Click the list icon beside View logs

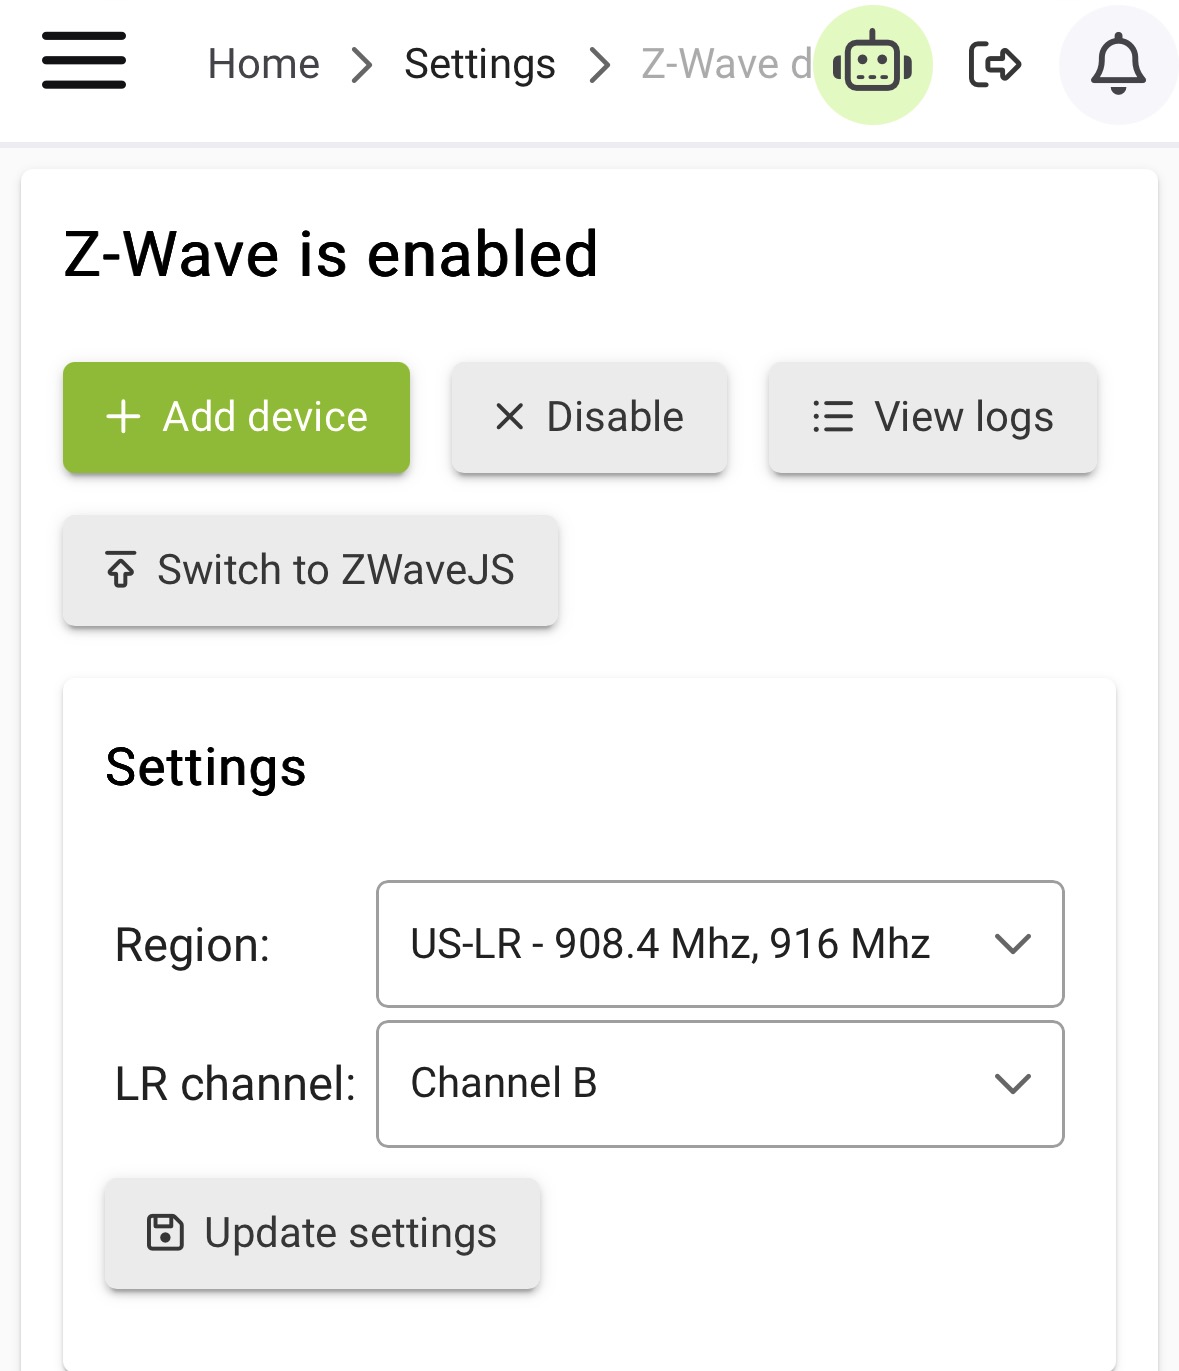tap(833, 417)
